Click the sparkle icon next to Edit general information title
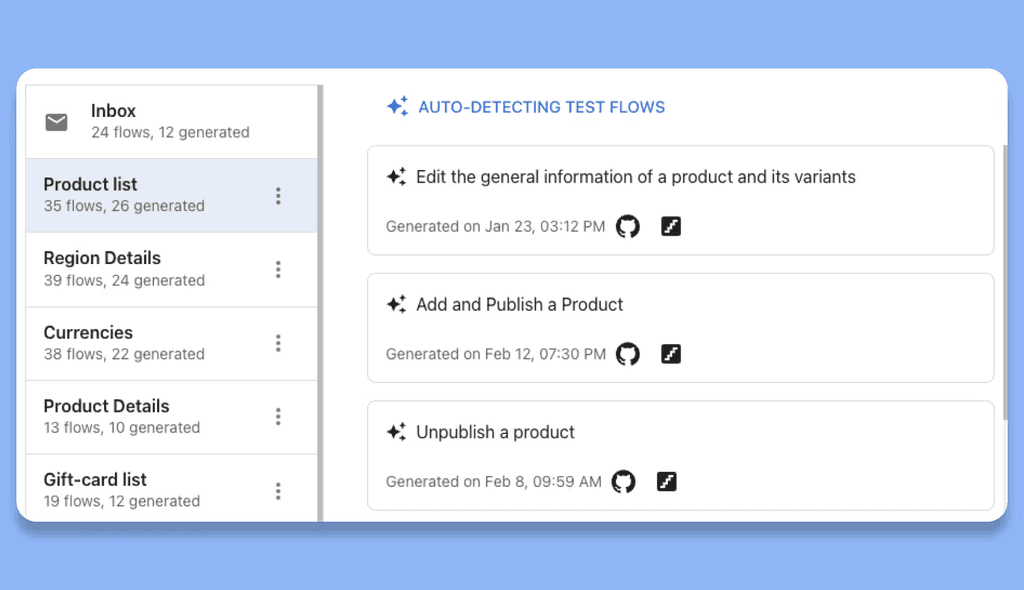The height and width of the screenshot is (590, 1024). pos(396,176)
